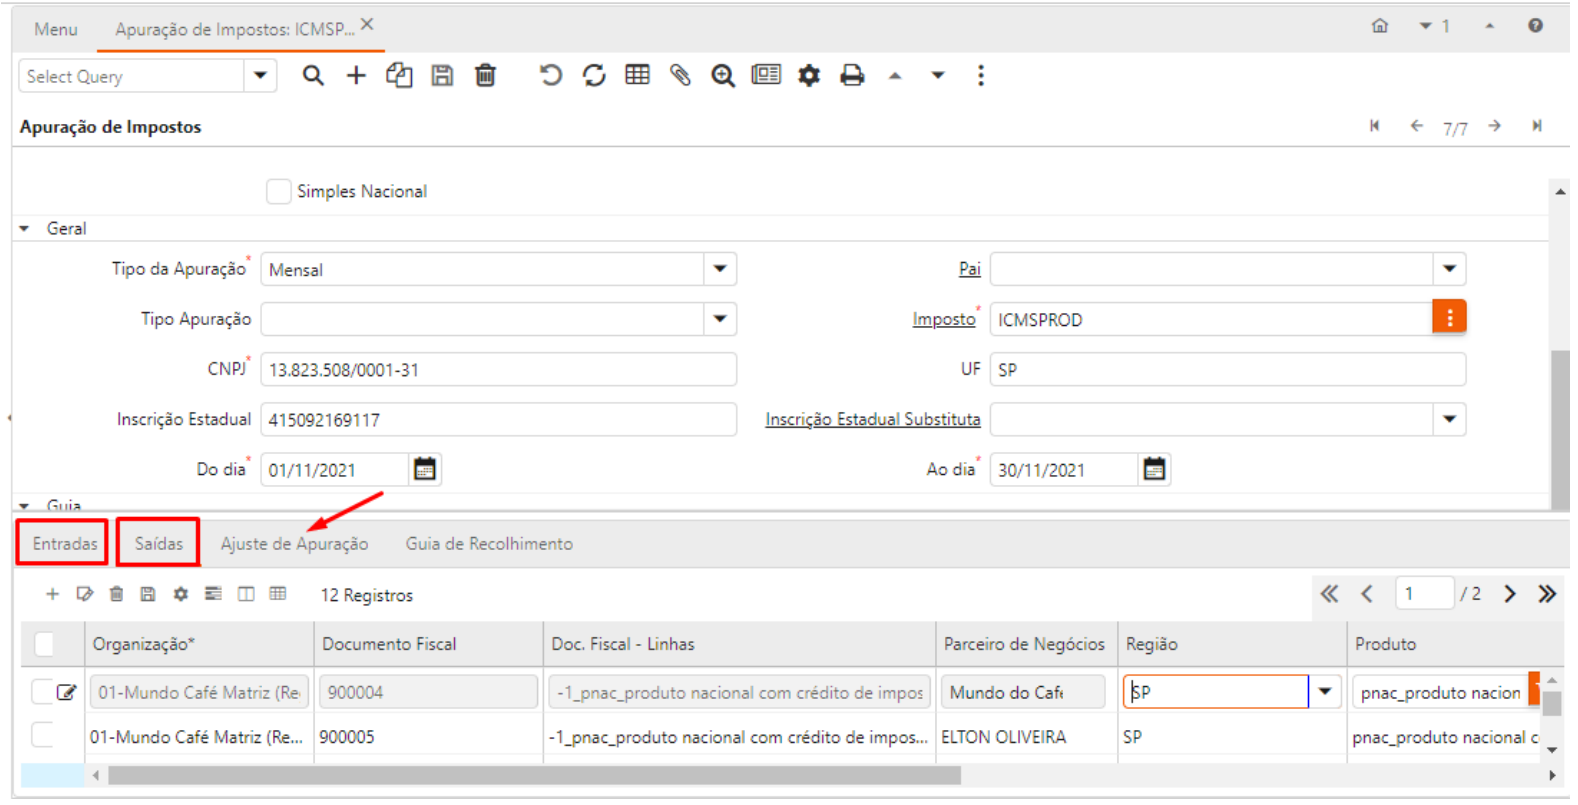Toggle grid view icon in main toolbar

click(x=637, y=76)
